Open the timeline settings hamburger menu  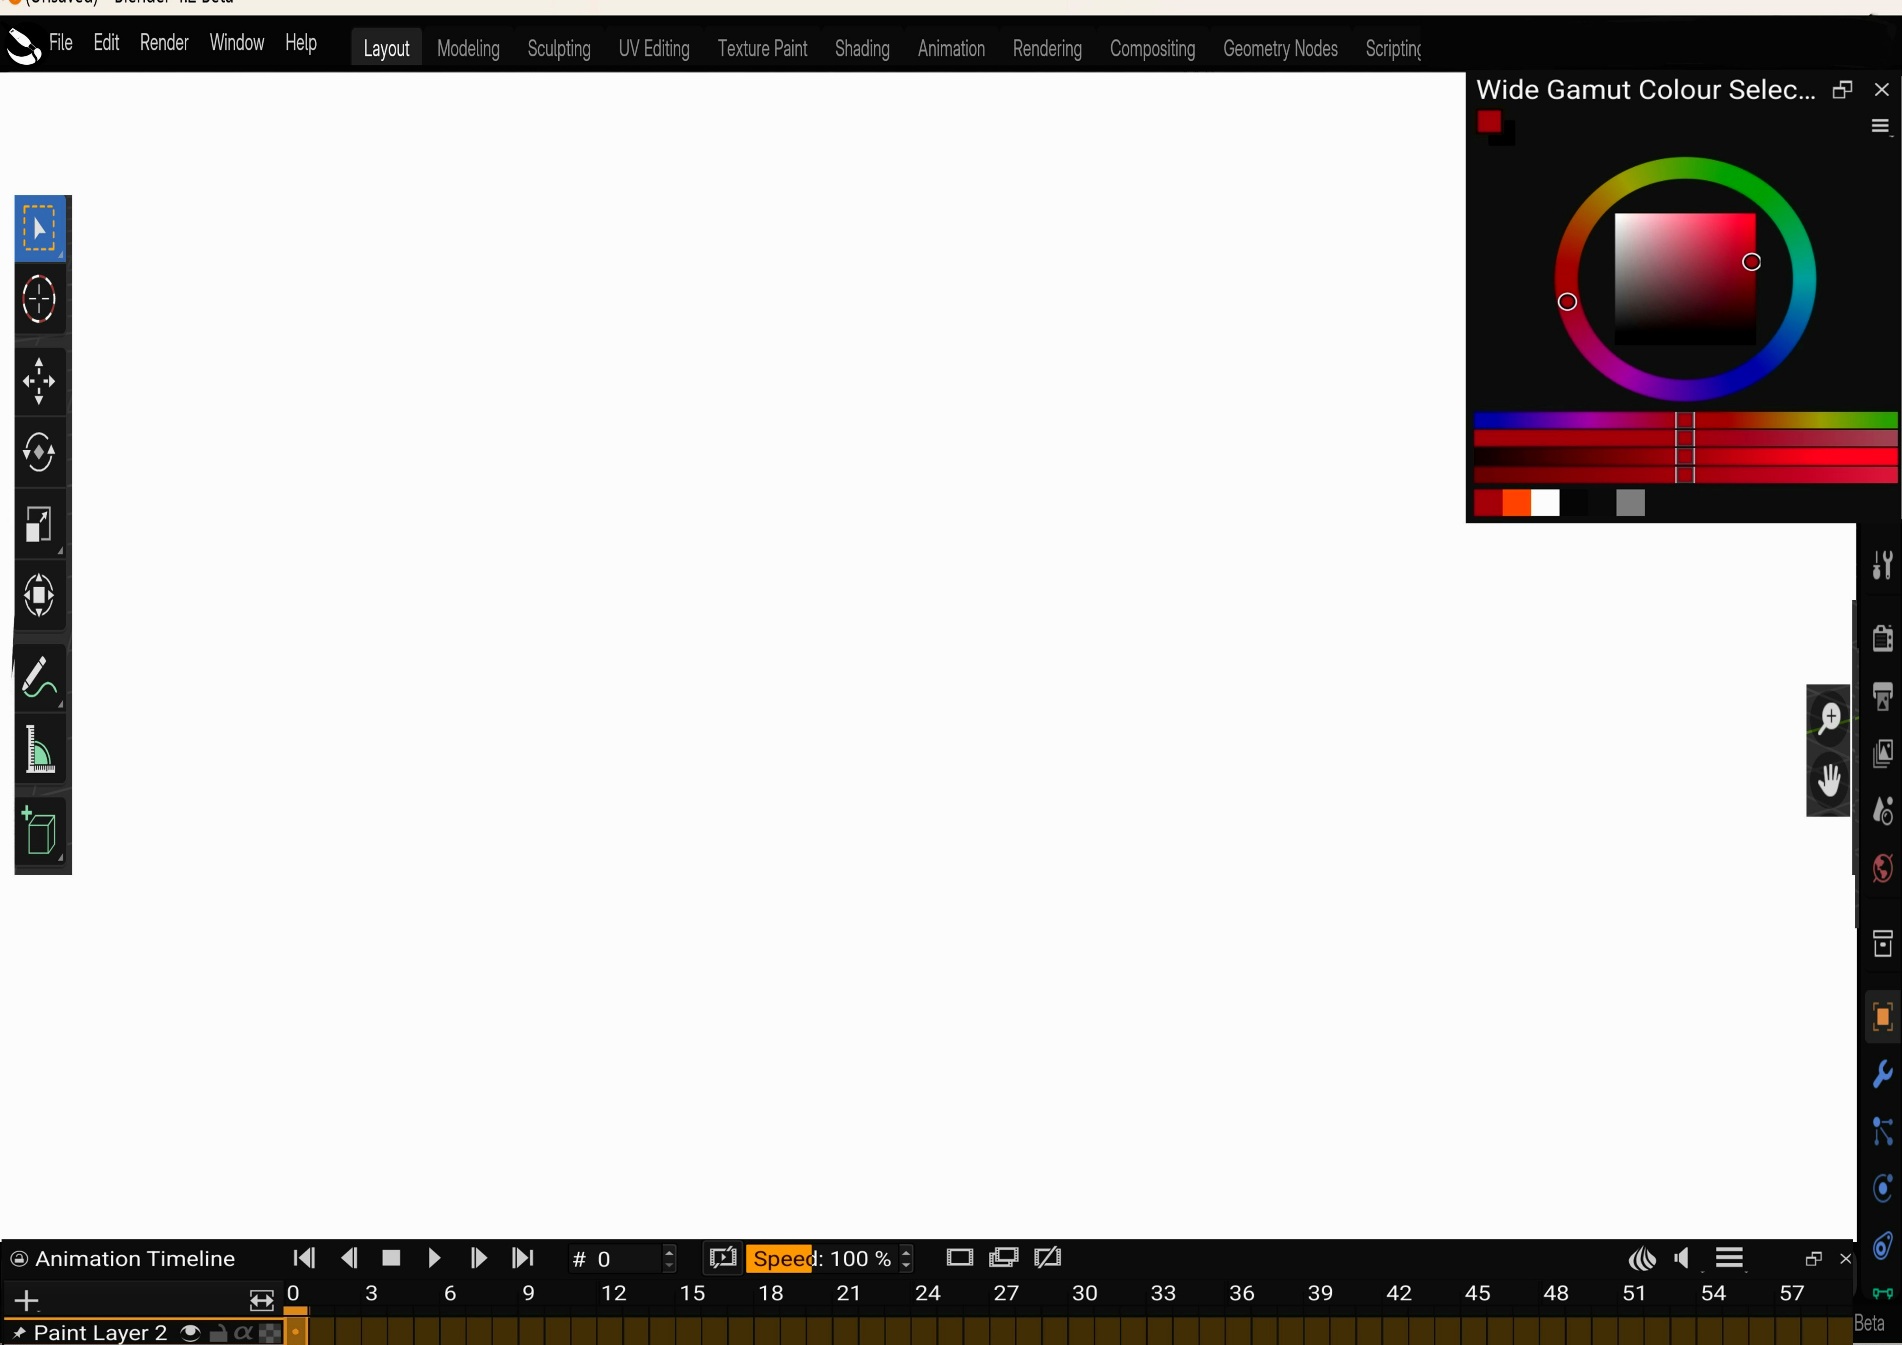[1730, 1258]
